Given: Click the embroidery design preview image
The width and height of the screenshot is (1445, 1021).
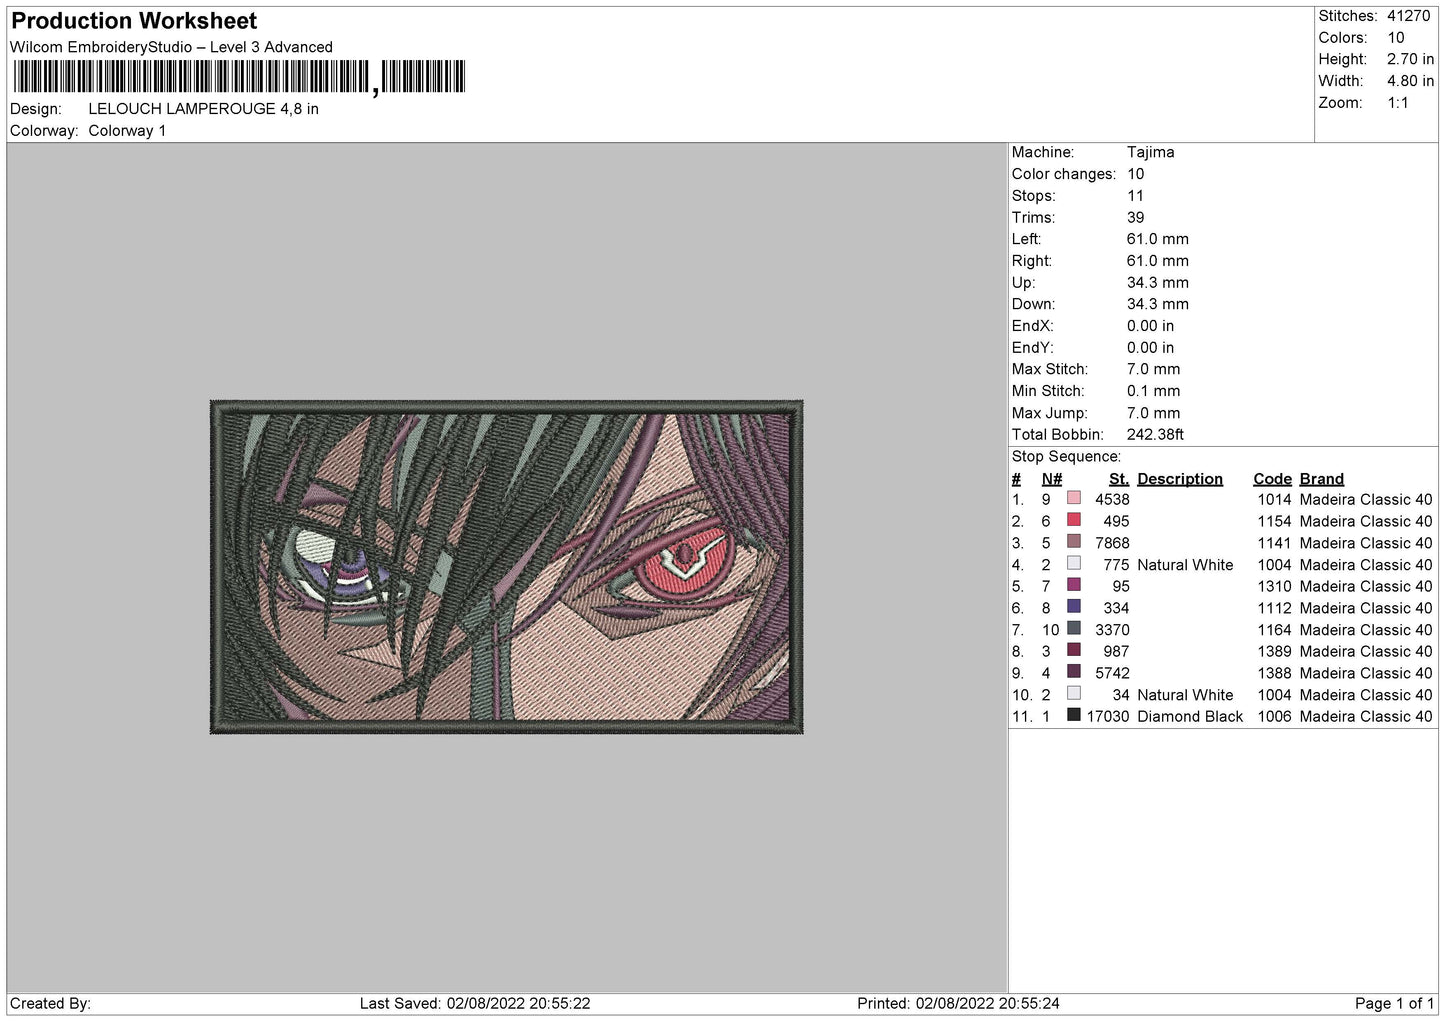Looking at the screenshot, I should (x=506, y=567).
